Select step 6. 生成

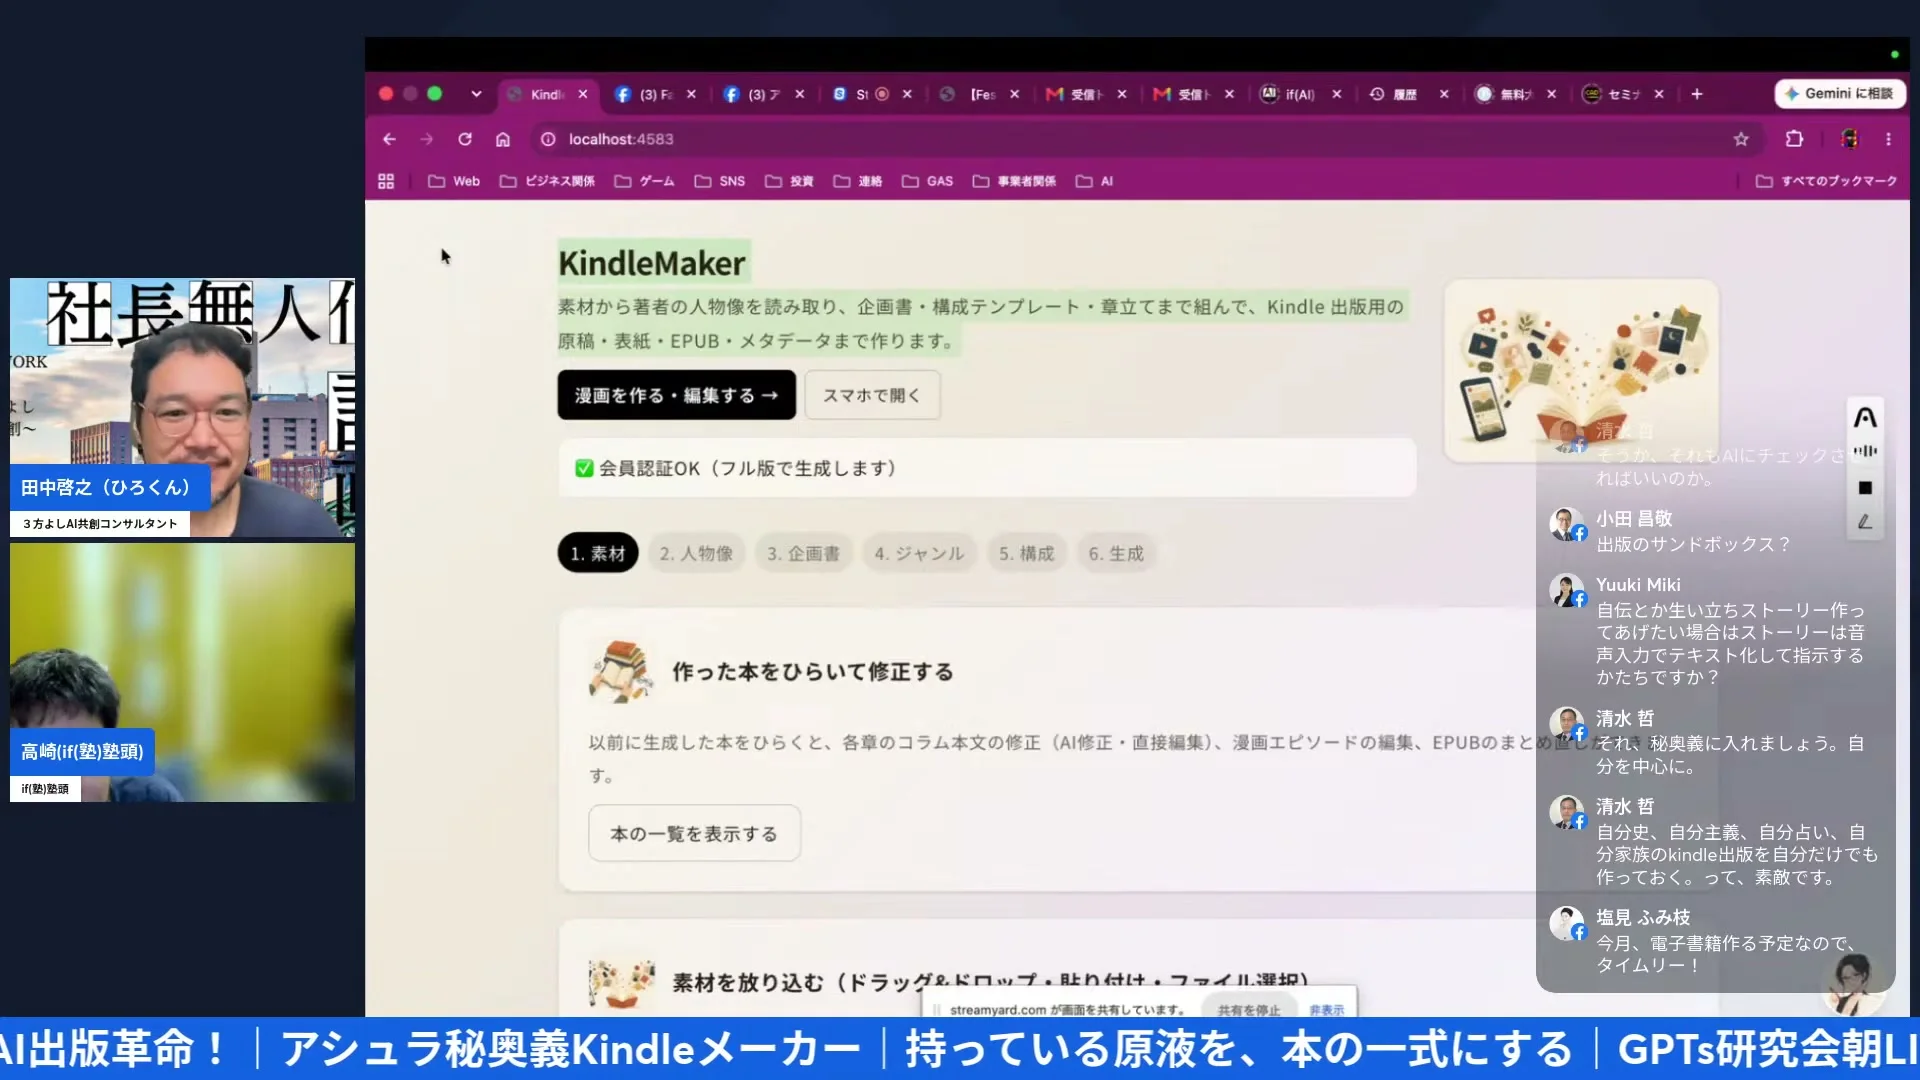point(1116,553)
